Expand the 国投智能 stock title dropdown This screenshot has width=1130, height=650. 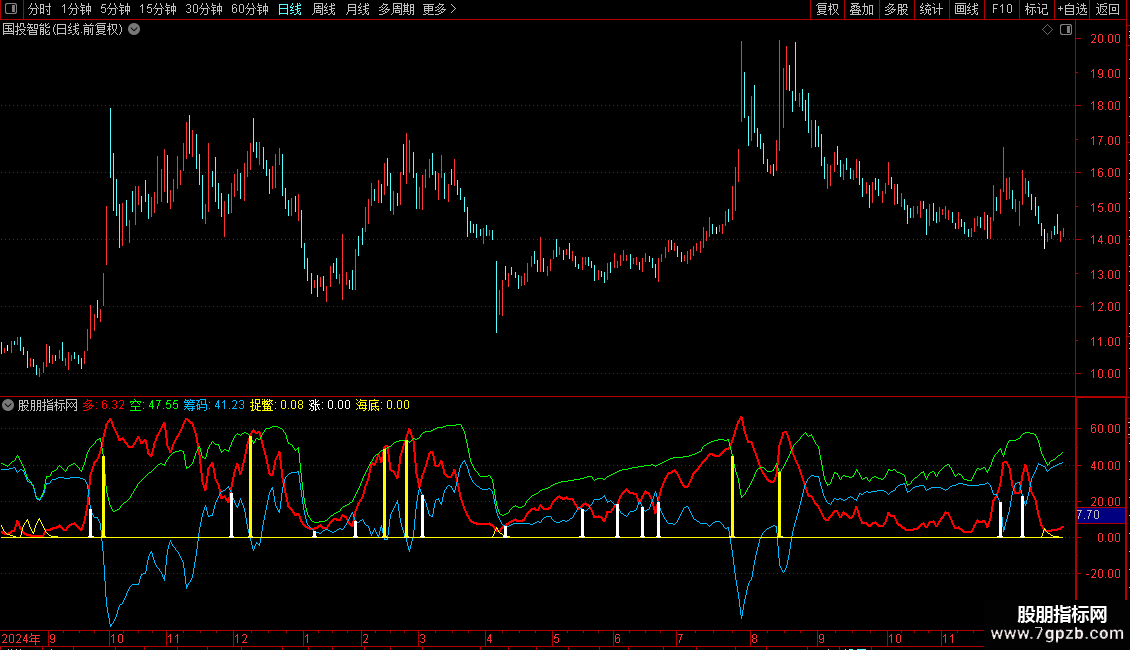tap(134, 29)
